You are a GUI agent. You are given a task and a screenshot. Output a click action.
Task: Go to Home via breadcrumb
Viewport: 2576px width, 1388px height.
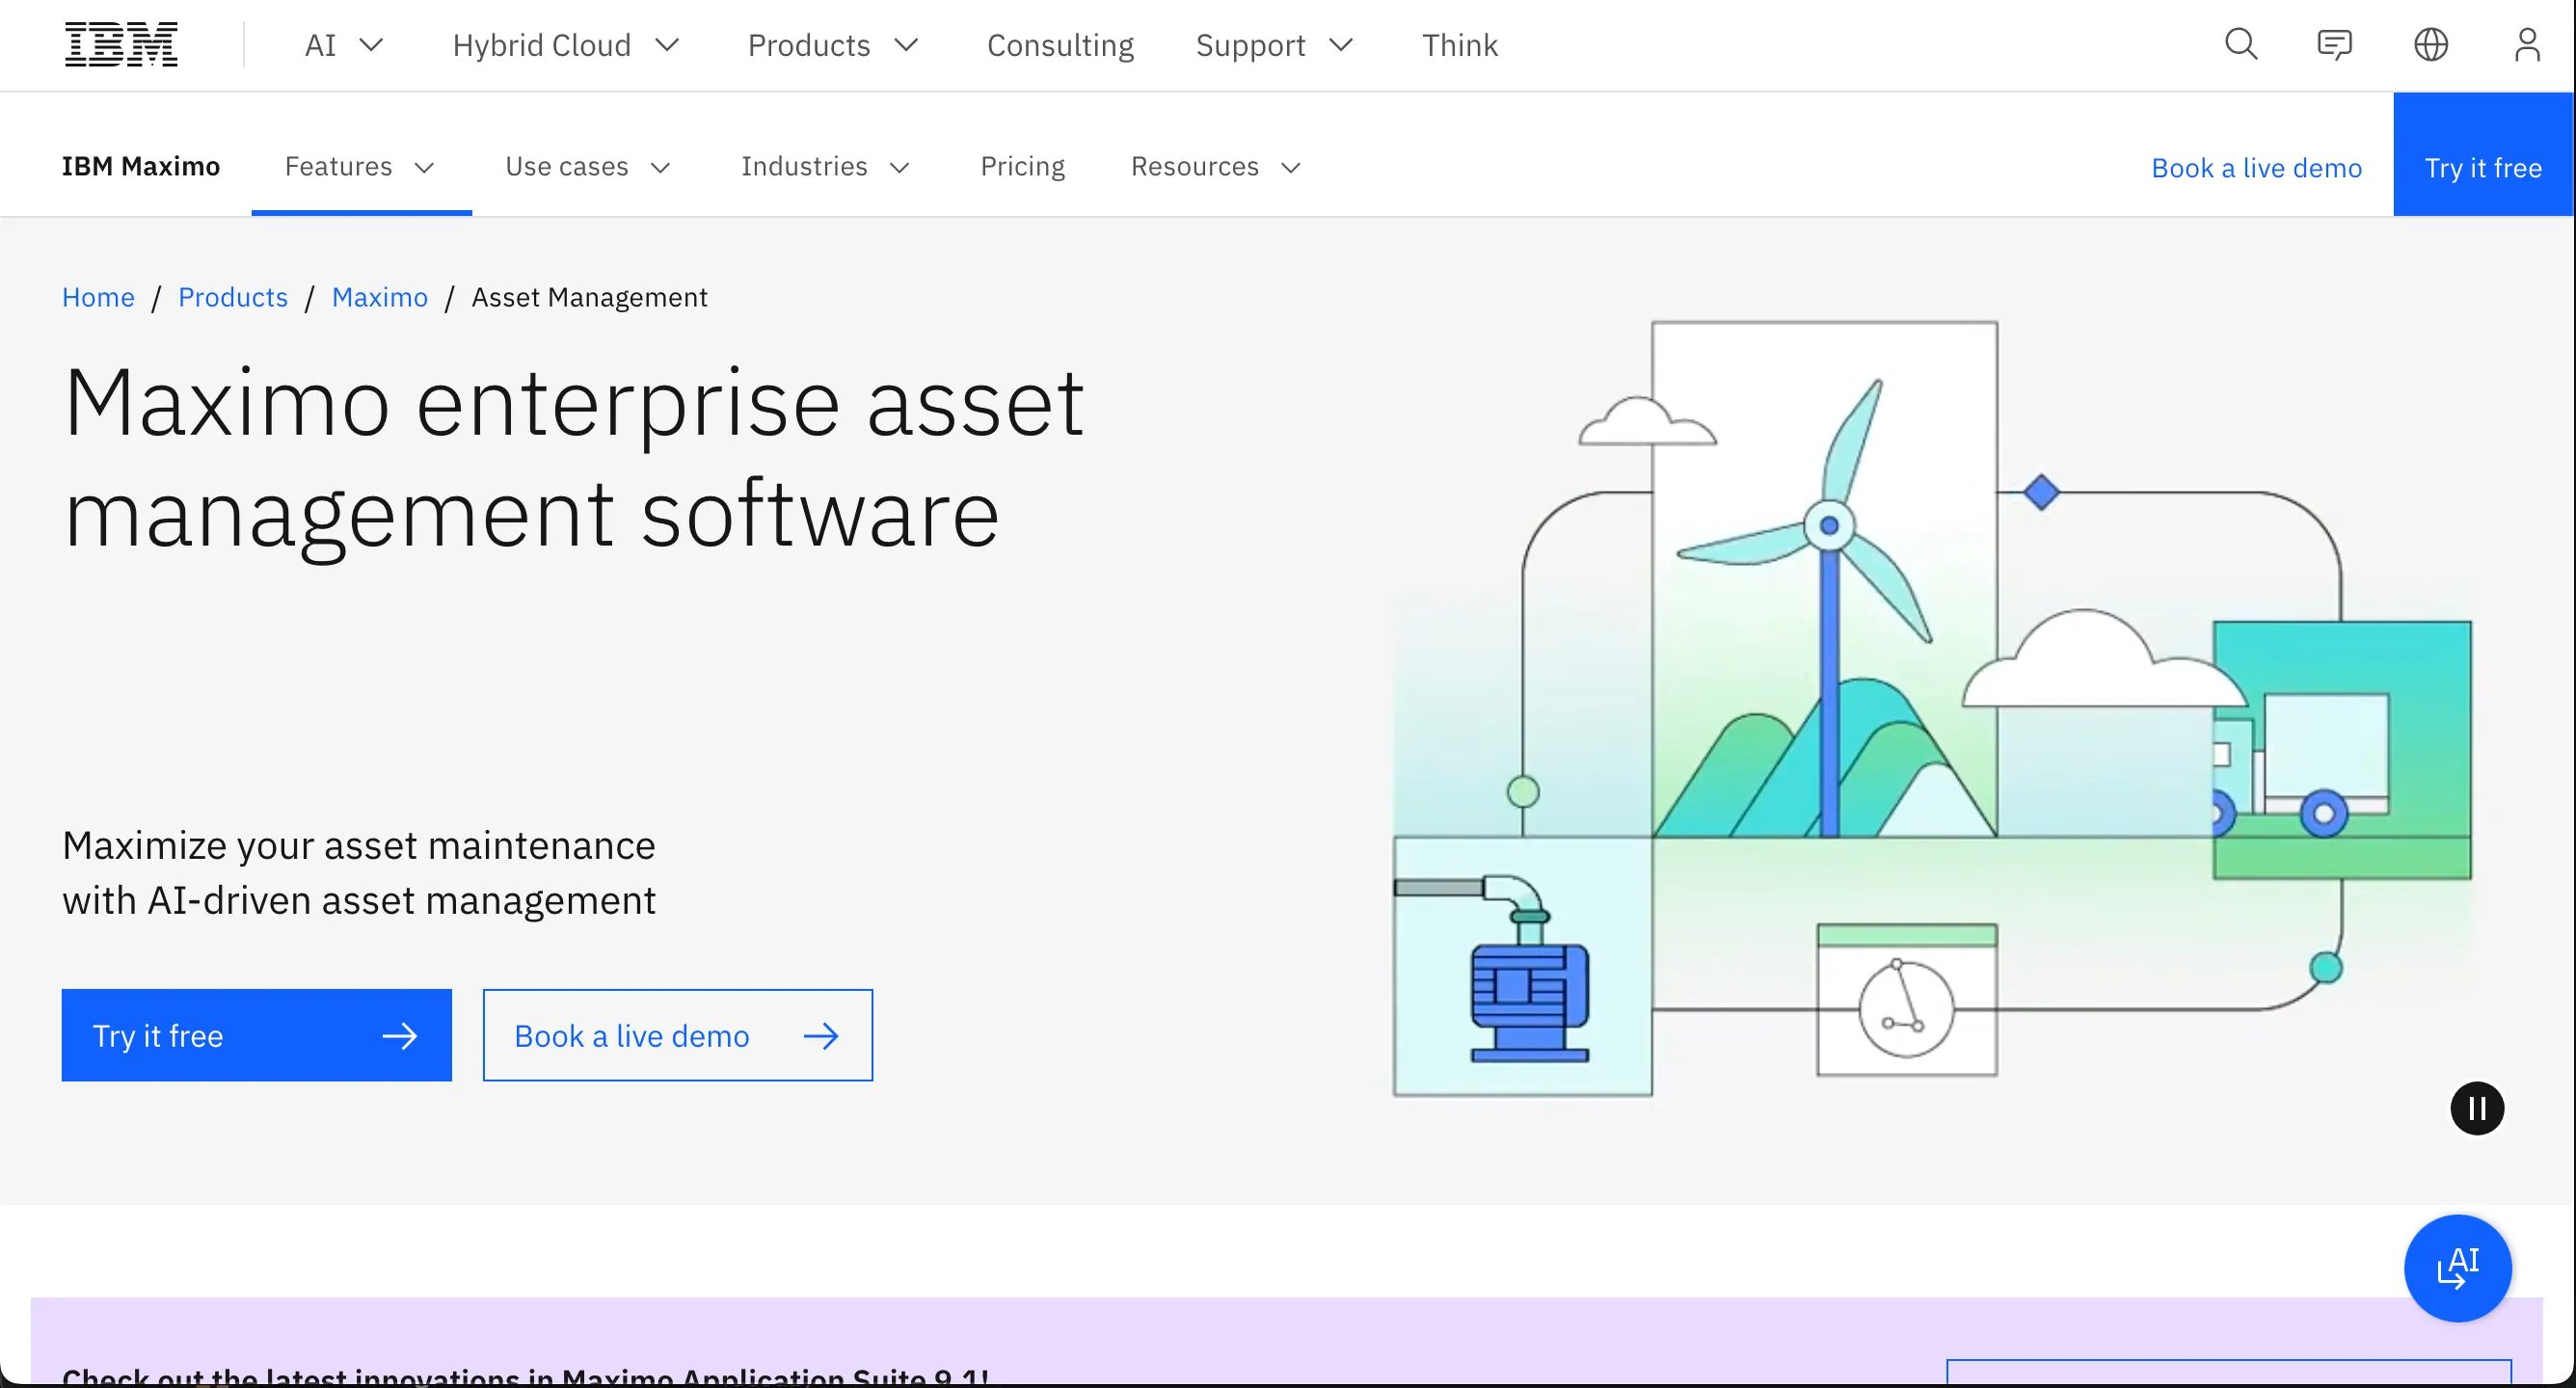pyautogui.click(x=98, y=297)
